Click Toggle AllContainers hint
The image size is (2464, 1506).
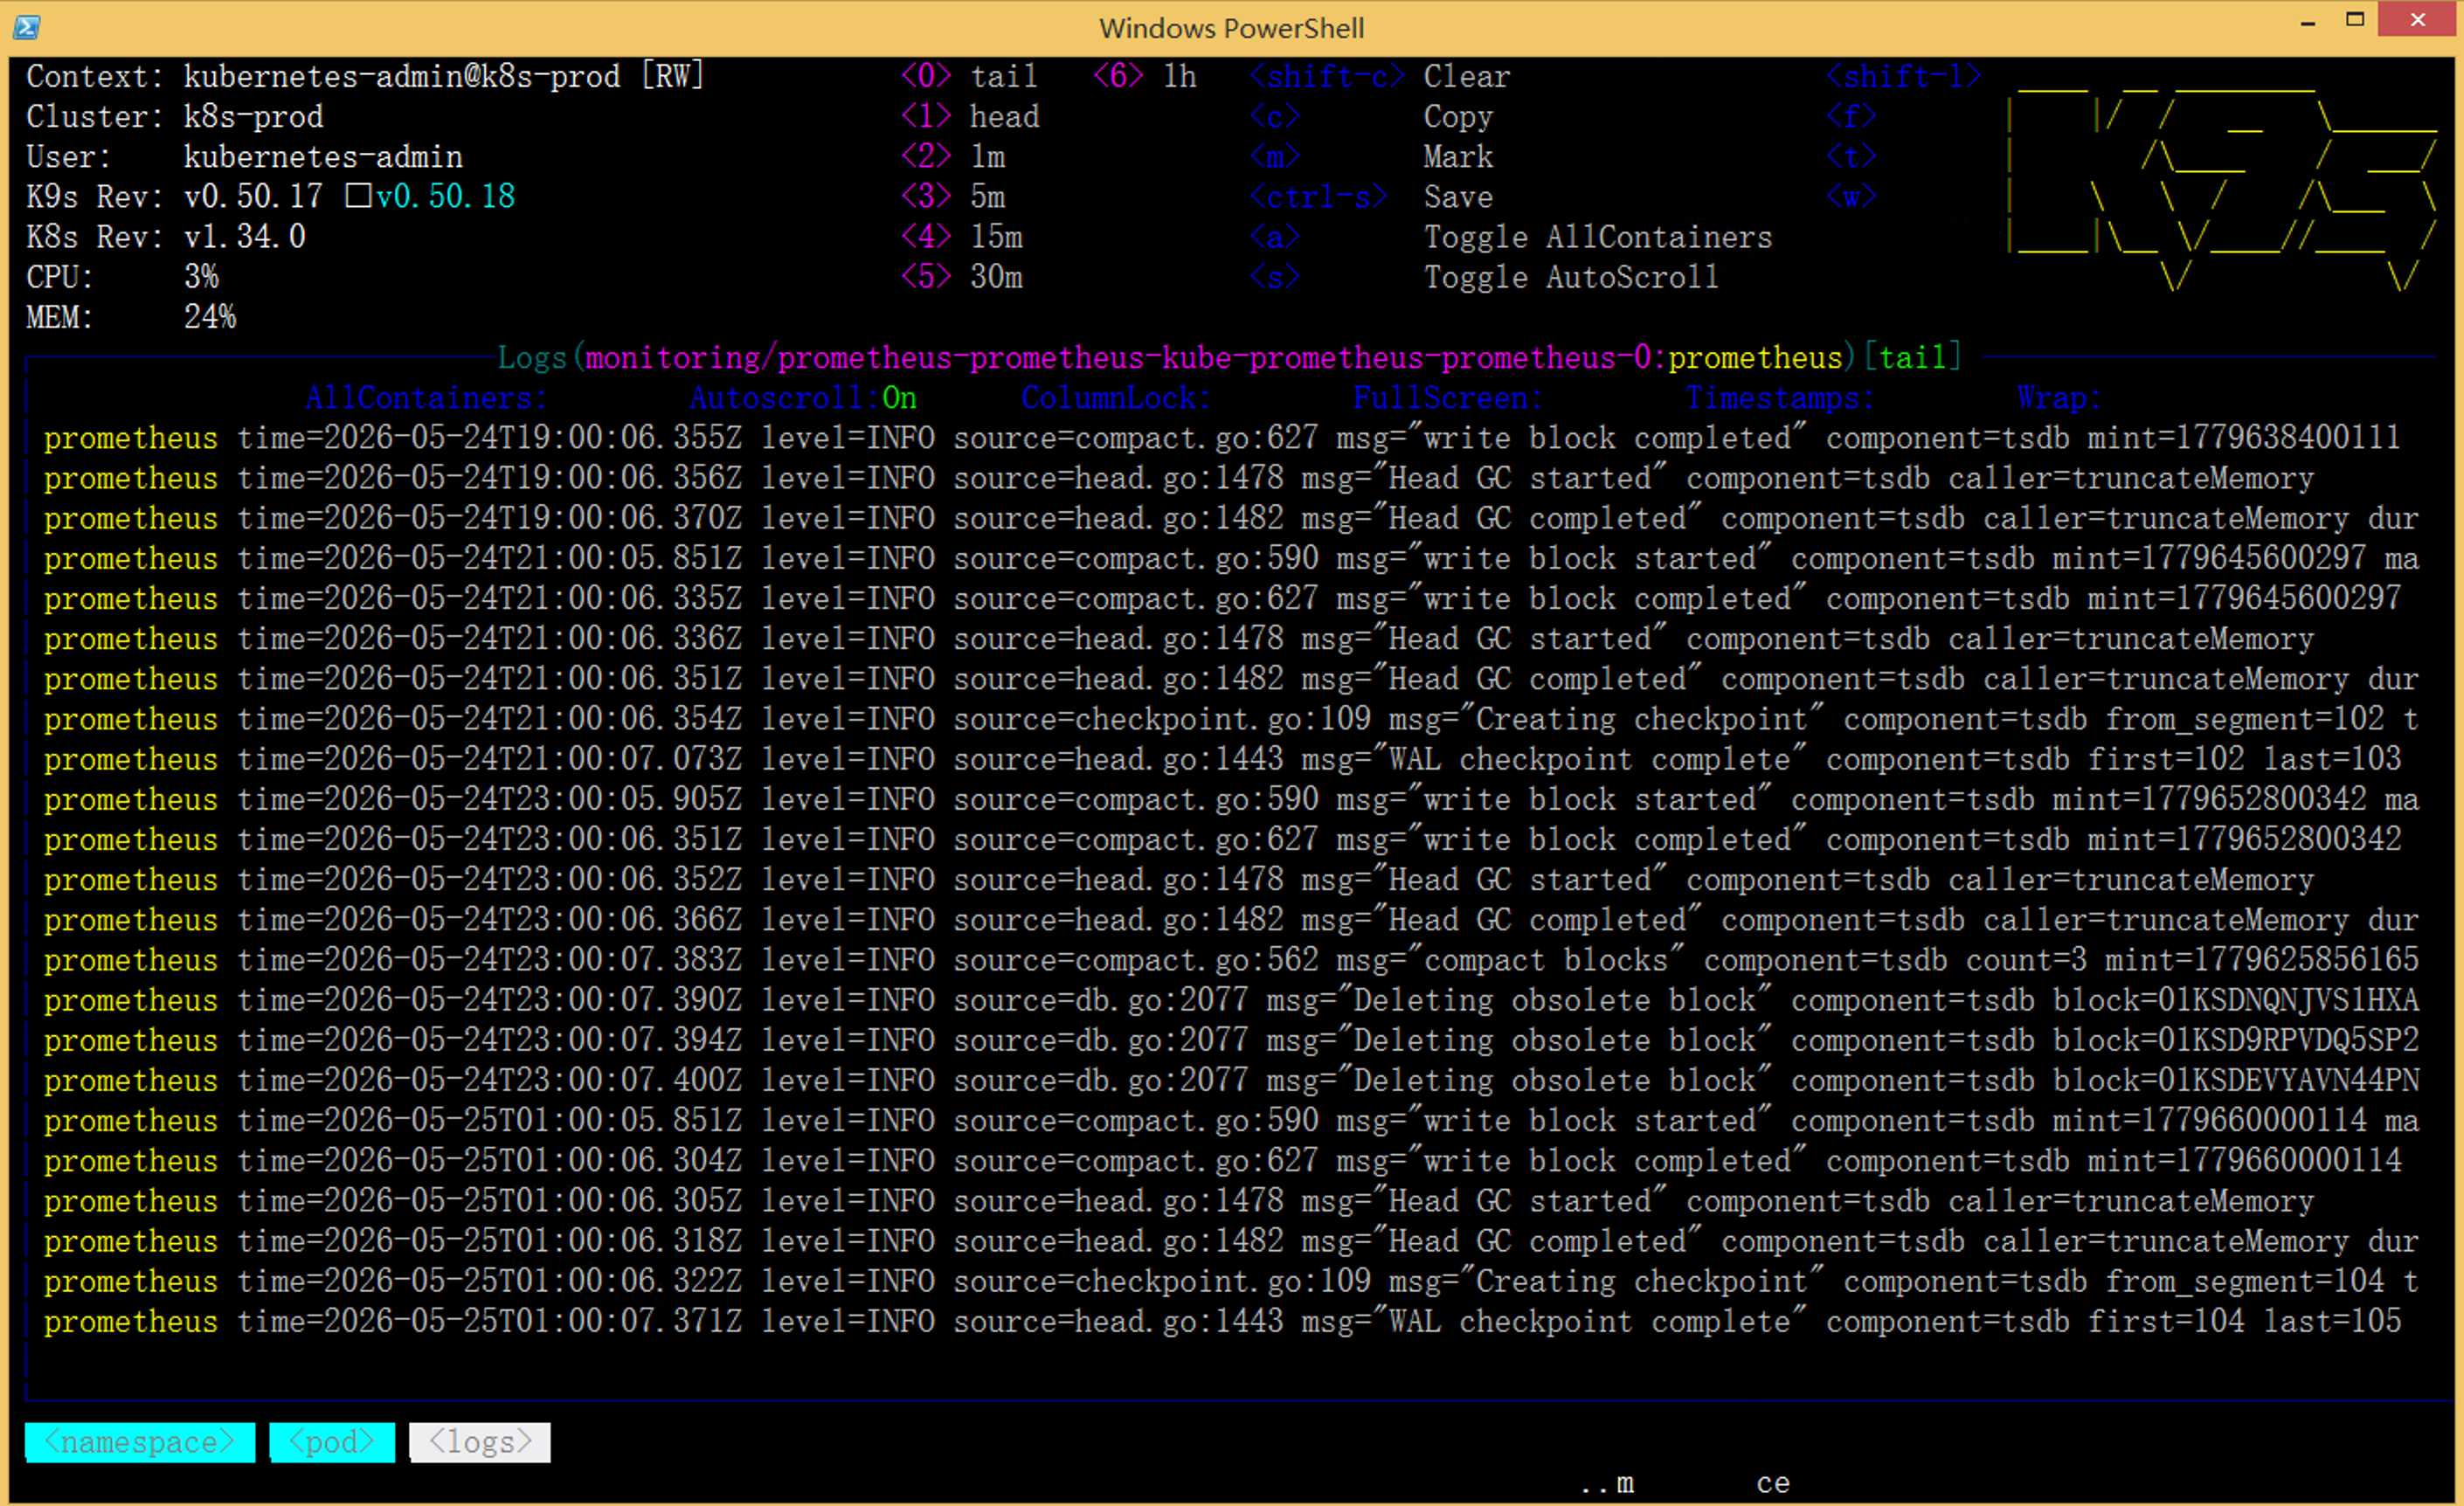click(1597, 237)
